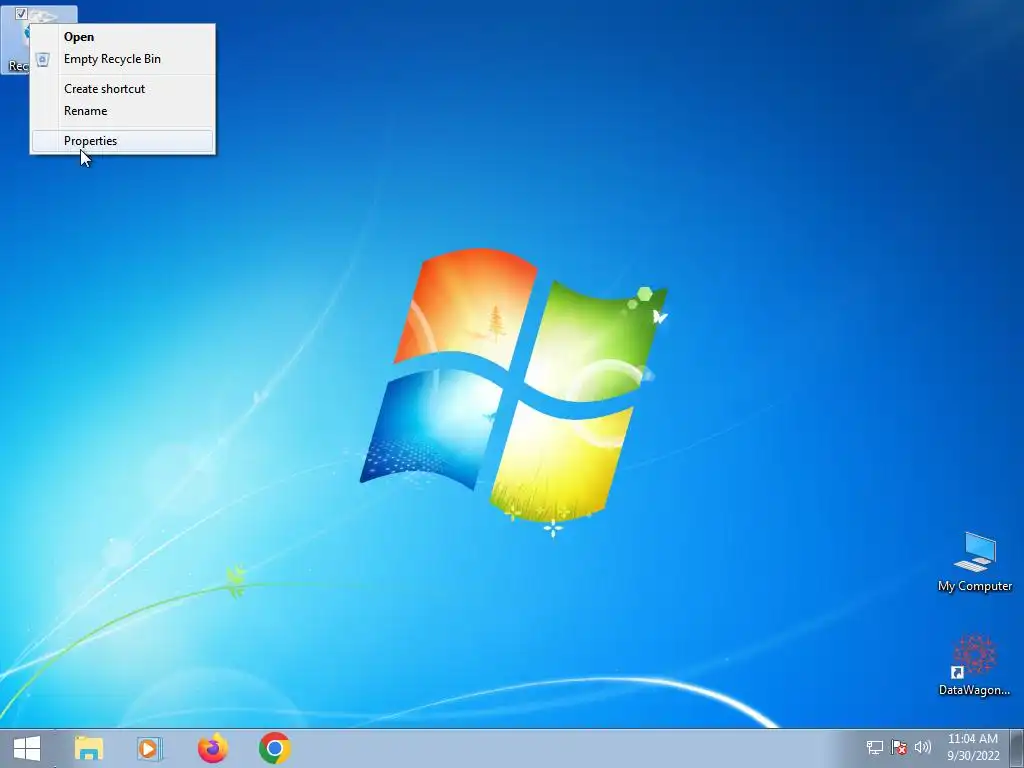Open Action Center flag tray icon
Screen dimensions: 1024x768
(899, 747)
